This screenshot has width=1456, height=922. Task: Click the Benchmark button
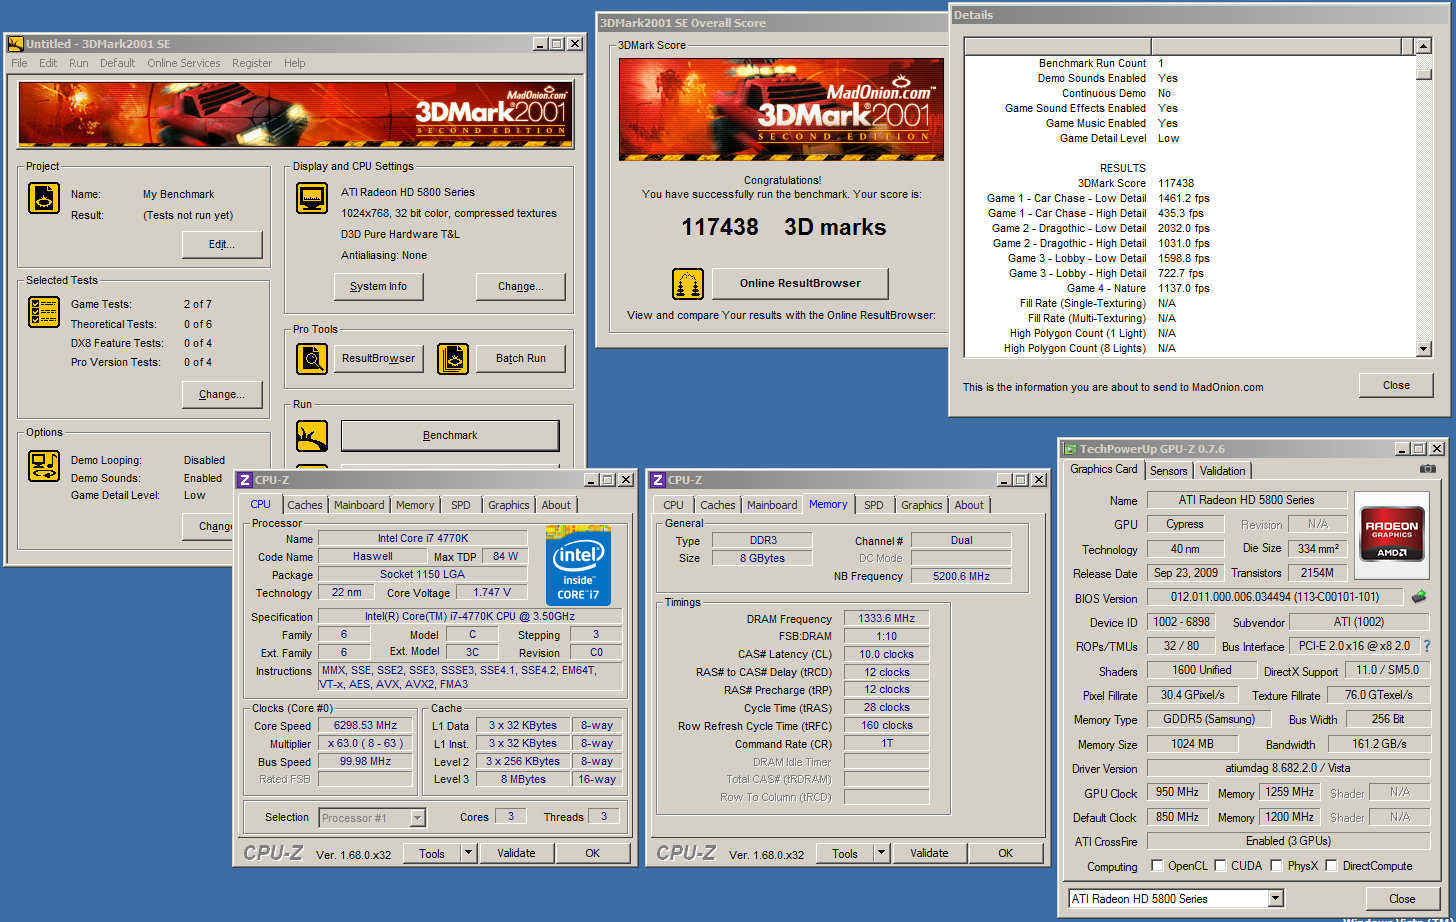[450, 436]
